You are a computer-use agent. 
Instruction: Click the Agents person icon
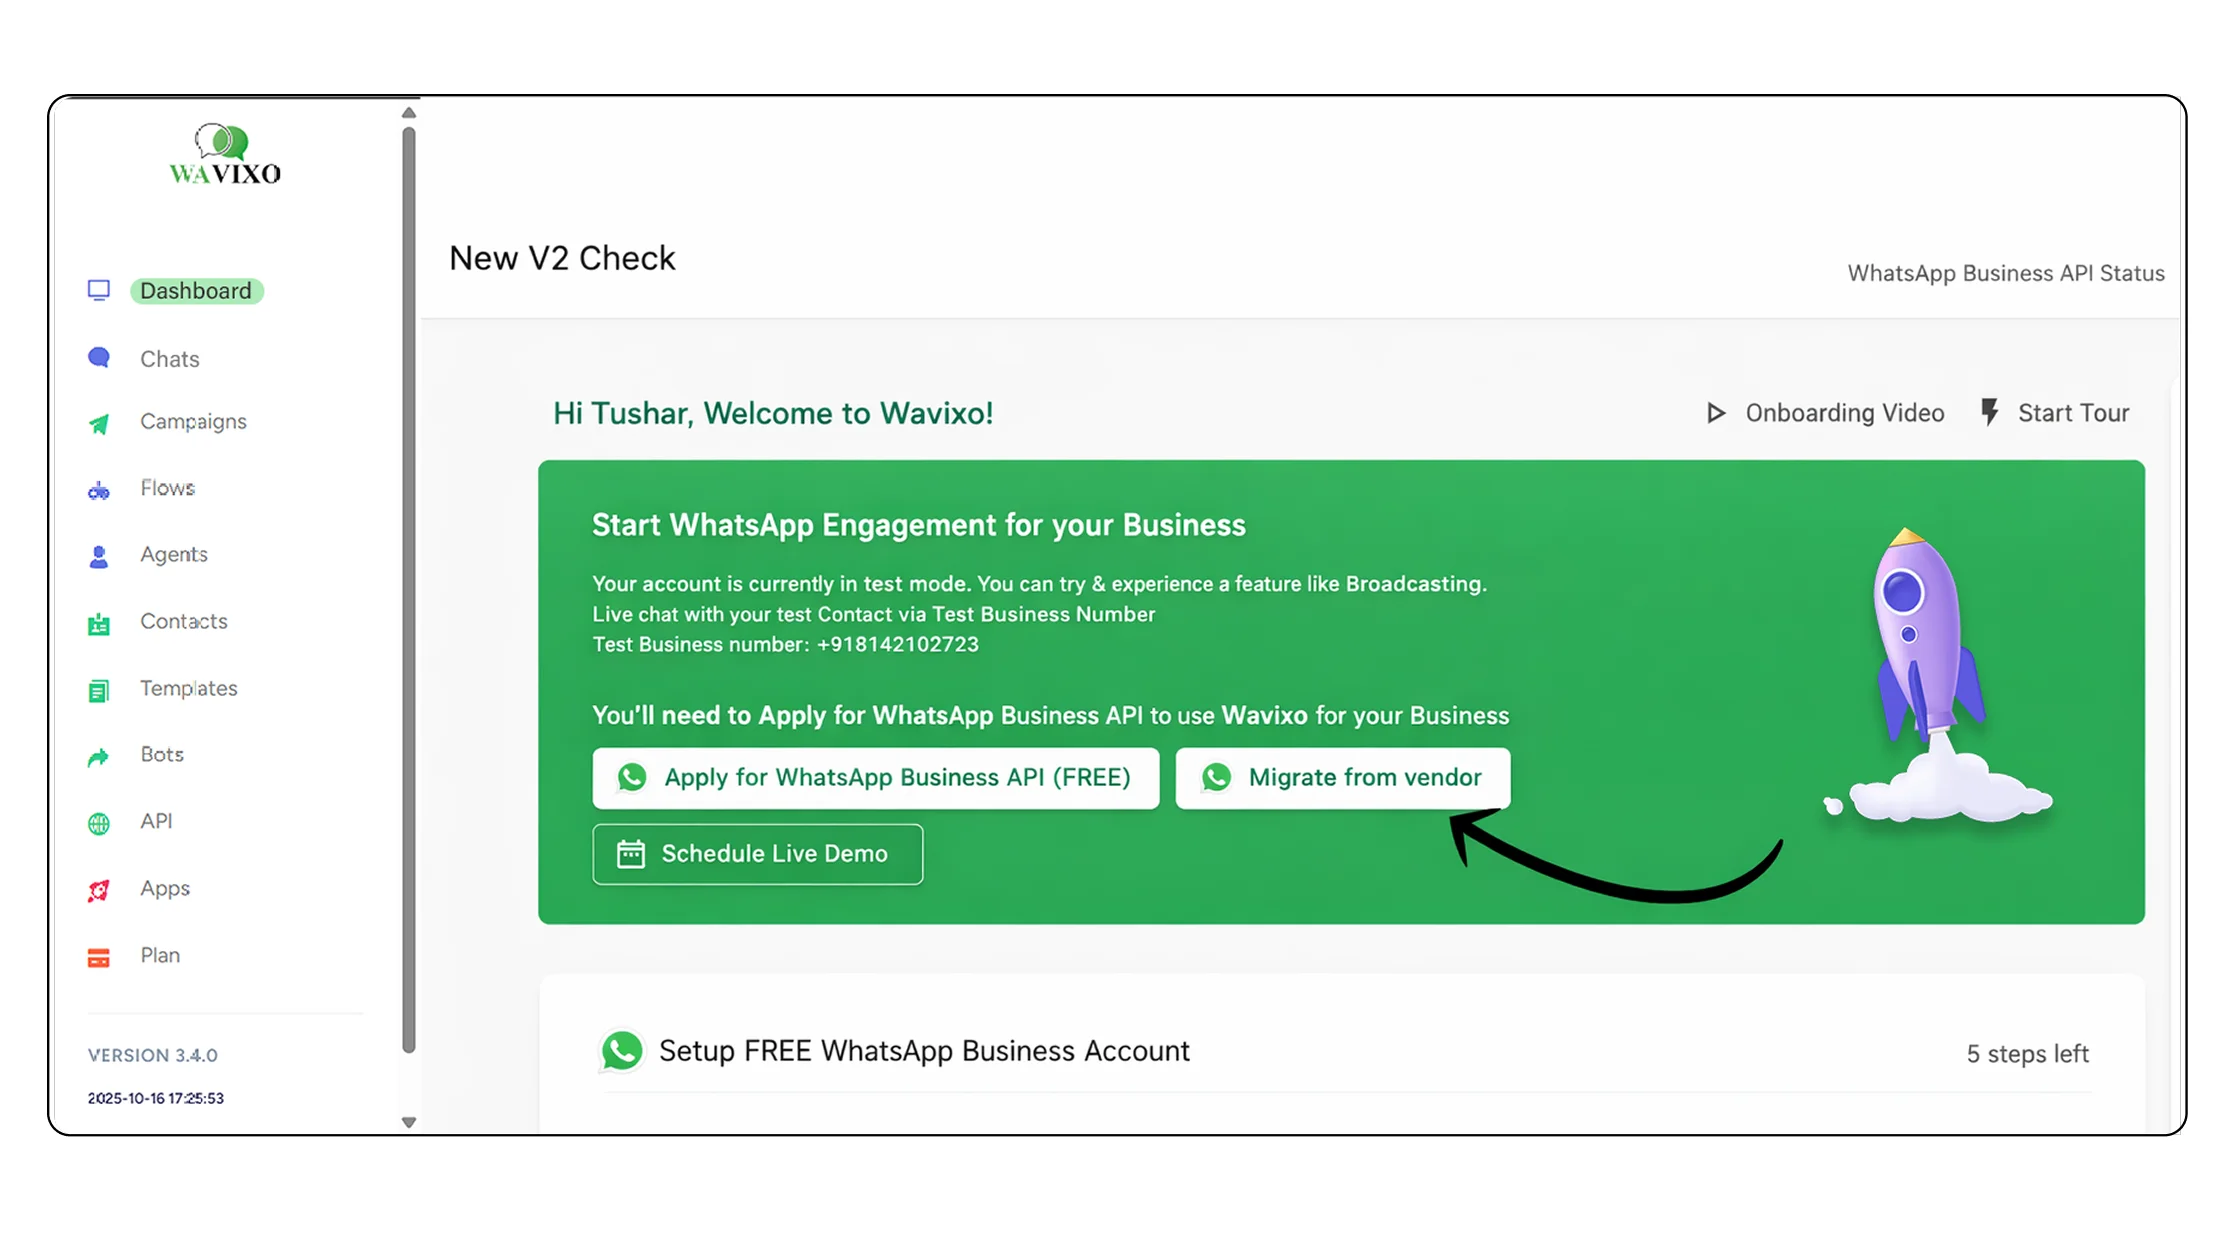(x=98, y=556)
